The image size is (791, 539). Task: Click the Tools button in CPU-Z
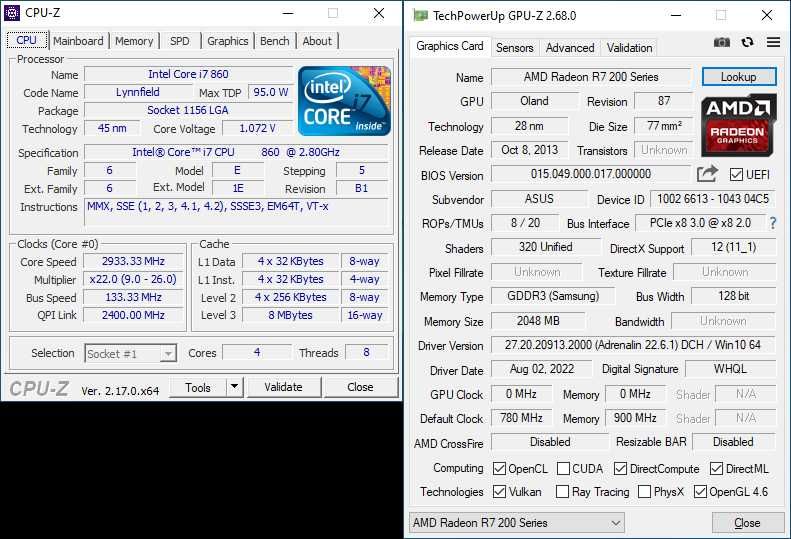tap(198, 387)
